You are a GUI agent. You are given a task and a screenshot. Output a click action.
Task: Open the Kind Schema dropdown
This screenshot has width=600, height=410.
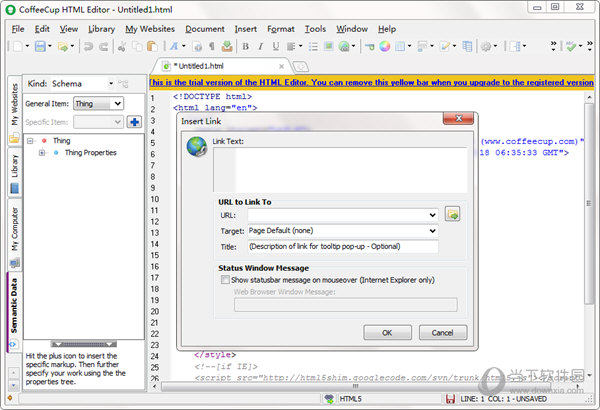pyautogui.click(x=111, y=83)
